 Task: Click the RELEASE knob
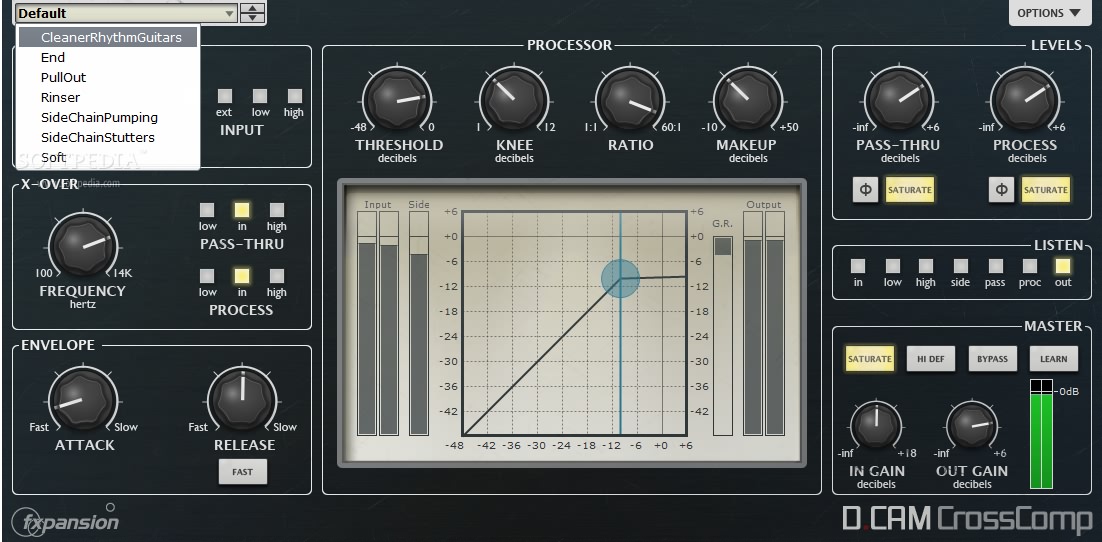[242, 399]
